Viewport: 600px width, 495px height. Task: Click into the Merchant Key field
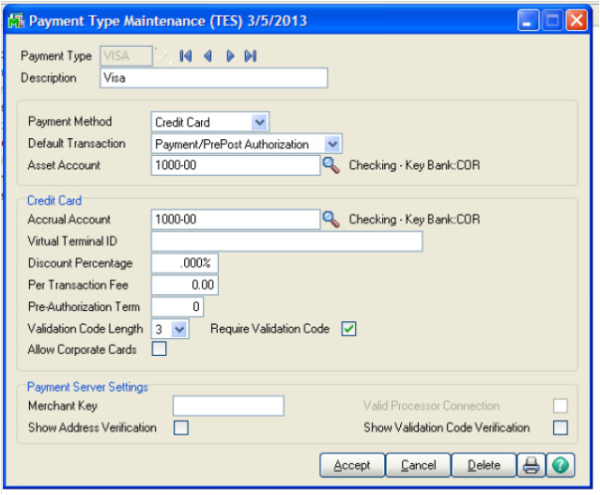coord(228,405)
